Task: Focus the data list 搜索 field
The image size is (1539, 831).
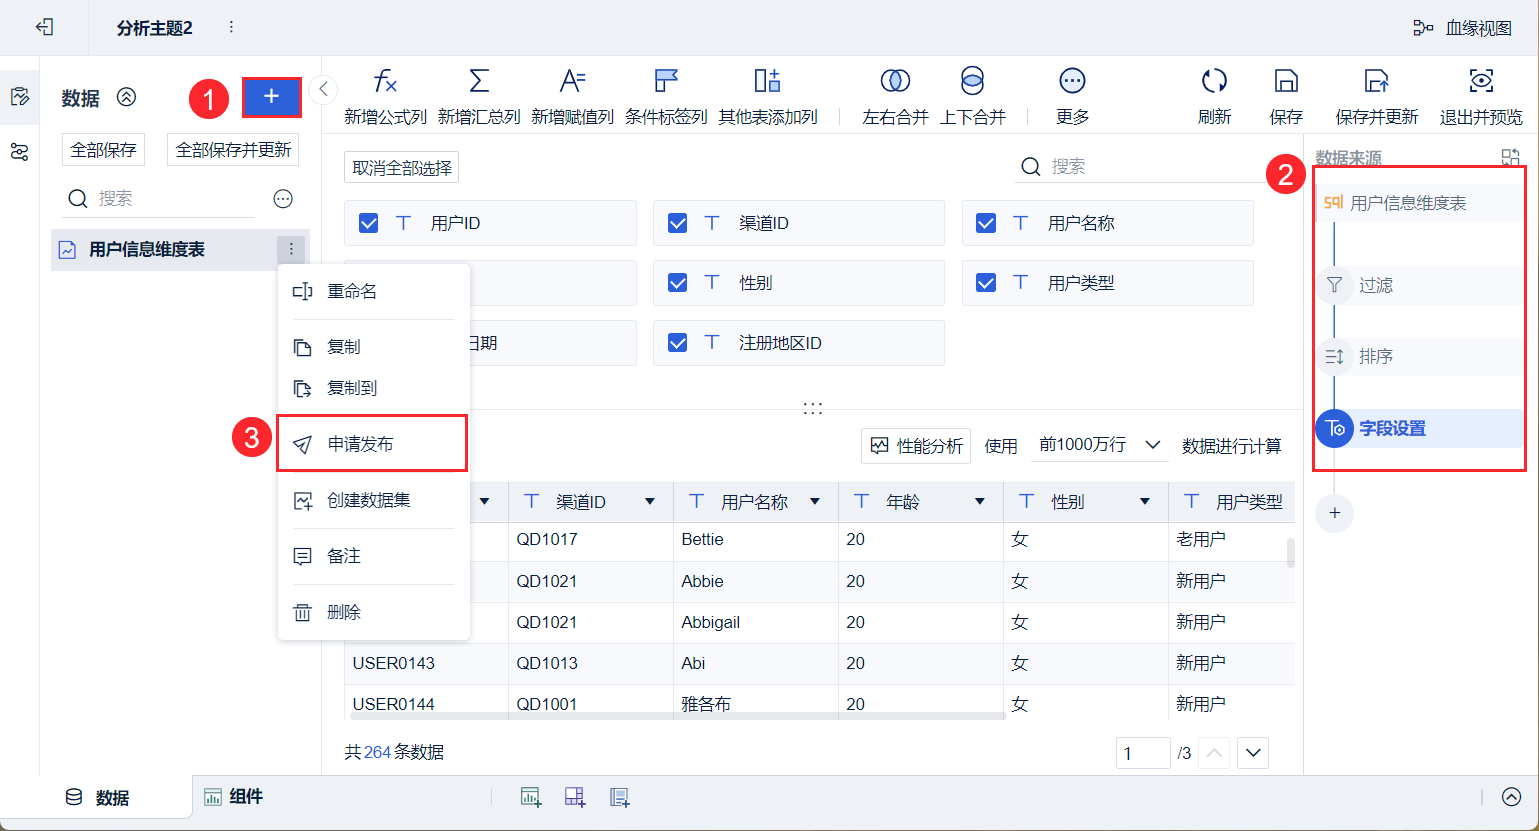Action: click(x=160, y=199)
